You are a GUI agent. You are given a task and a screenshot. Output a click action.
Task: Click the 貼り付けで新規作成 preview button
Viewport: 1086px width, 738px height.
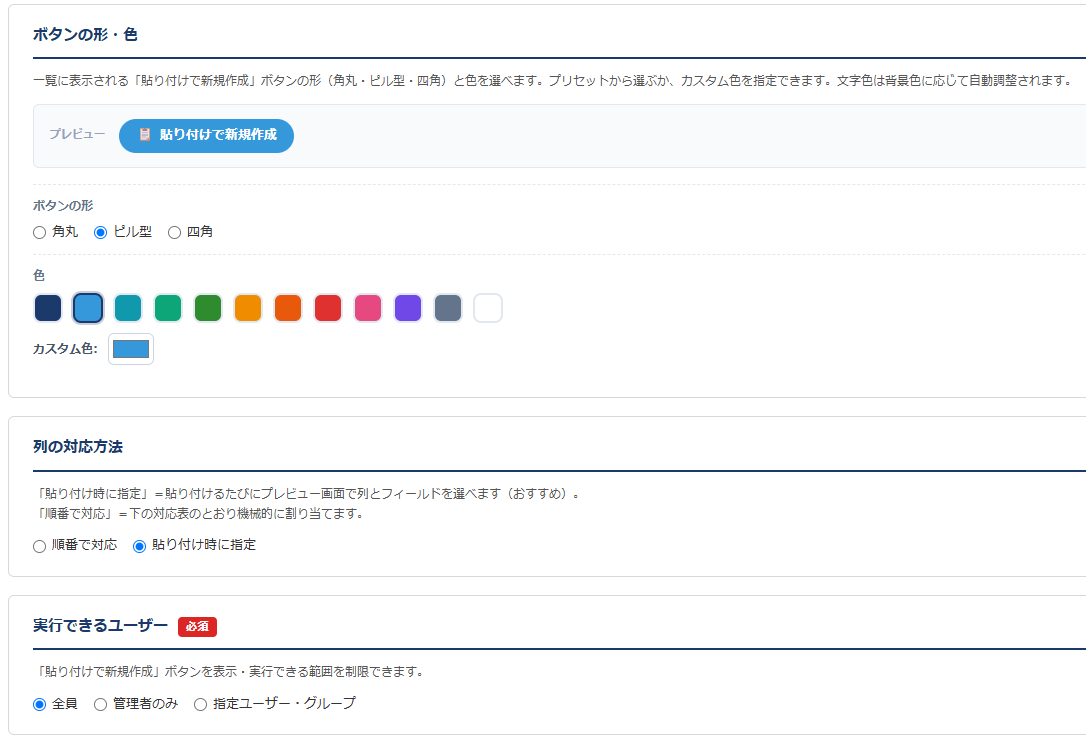pyautogui.click(x=206, y=135)
